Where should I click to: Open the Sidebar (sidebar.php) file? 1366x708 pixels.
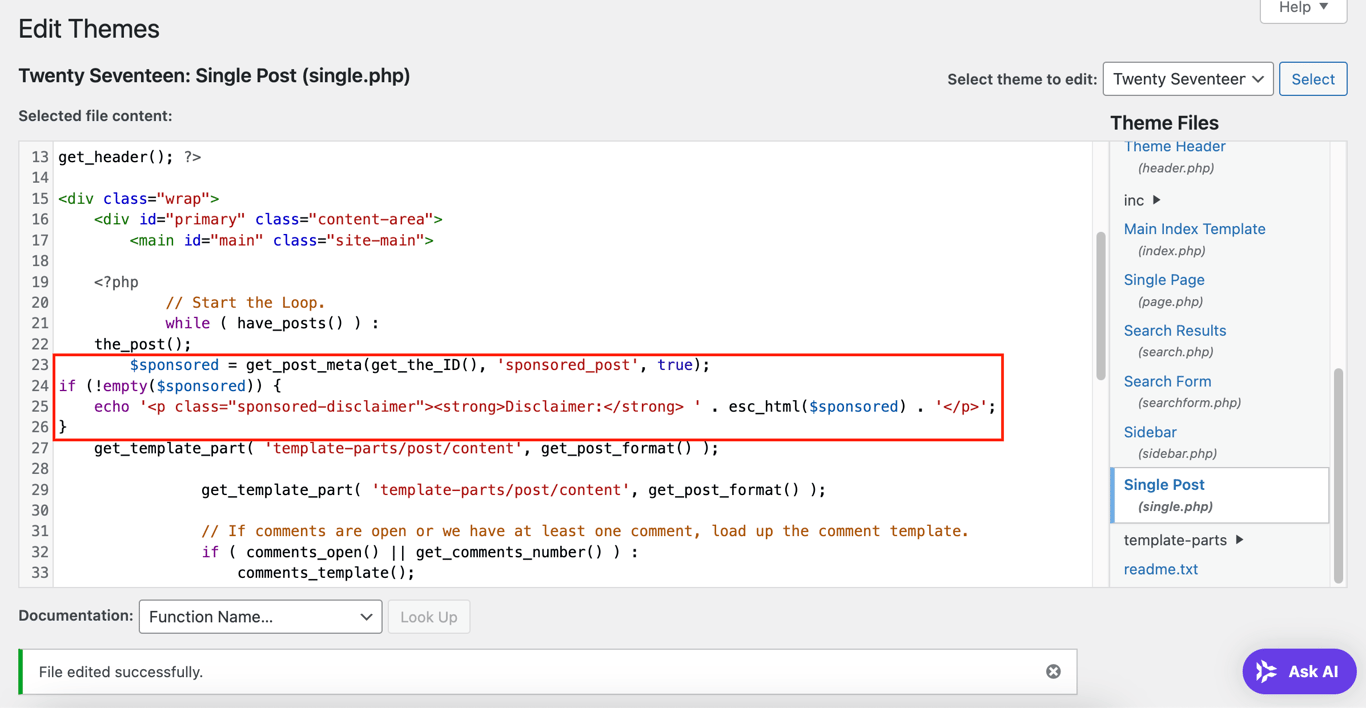pyautogui.click(x=1149, y=431)
